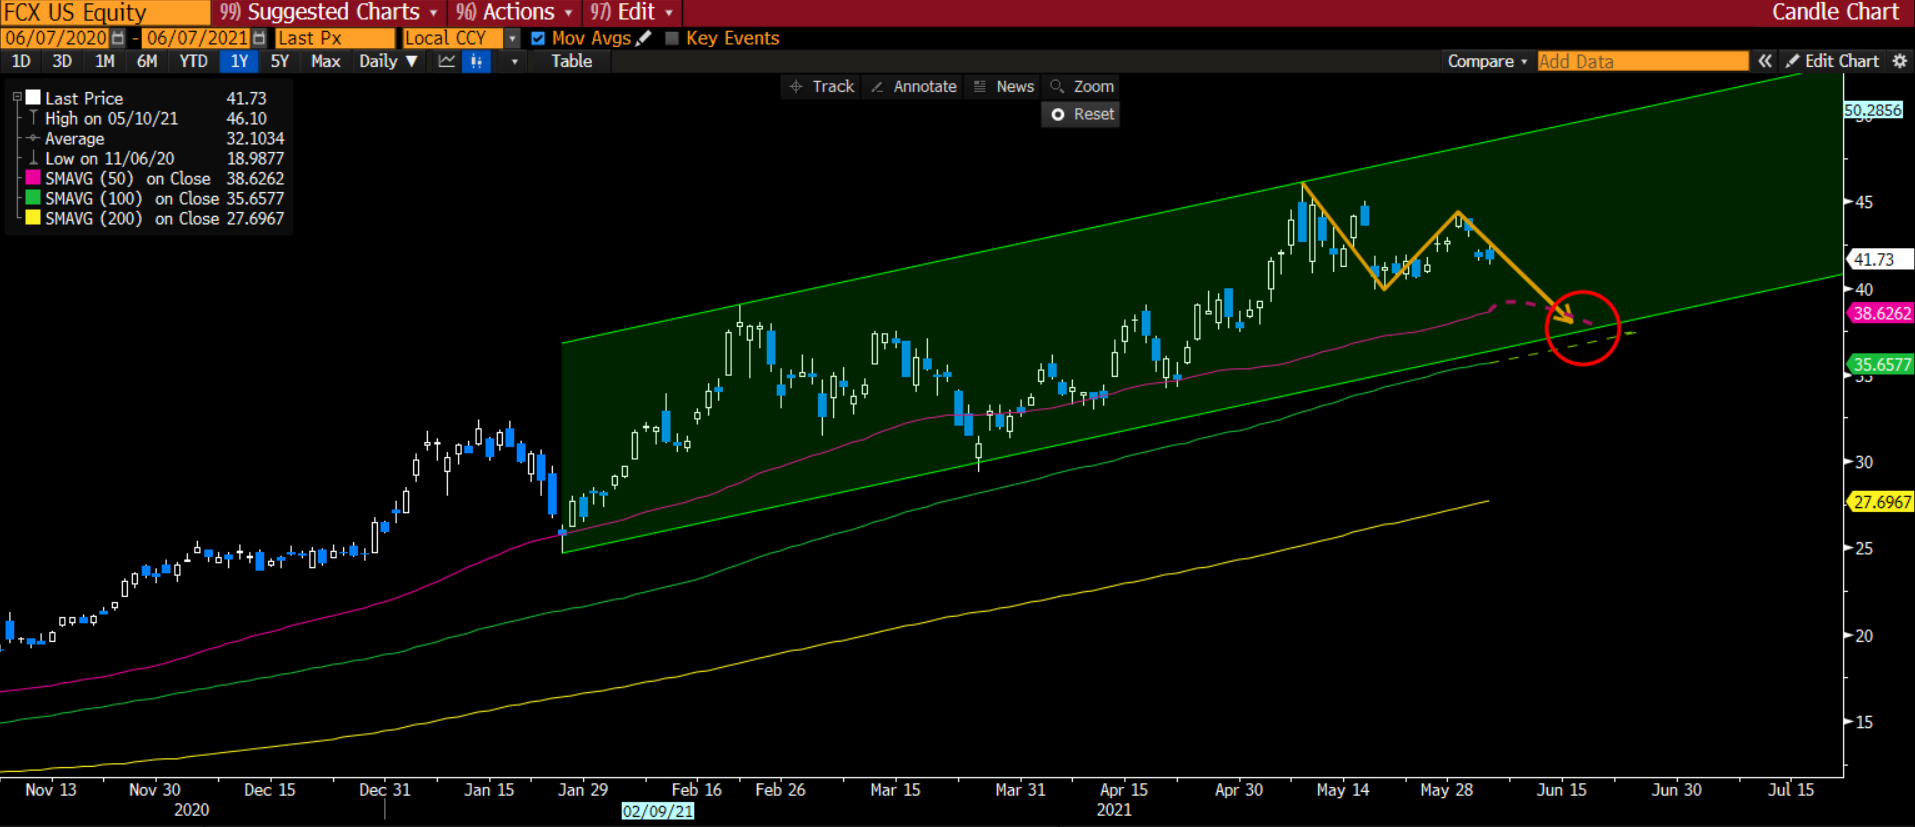This screenshot has width=1915, height=827.
Task: Click the FCX US Equity ticker field
Action: pos(105,12)
